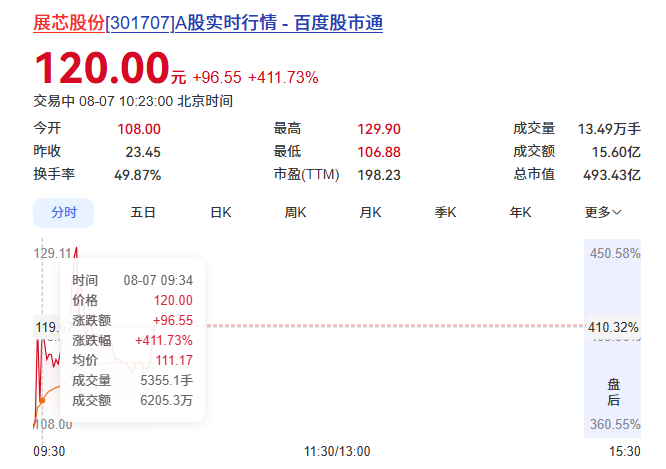Image resolution: width=666 pixels, height=469 pixels.
Task: Select the 年K tab
Action: (521, 212)
